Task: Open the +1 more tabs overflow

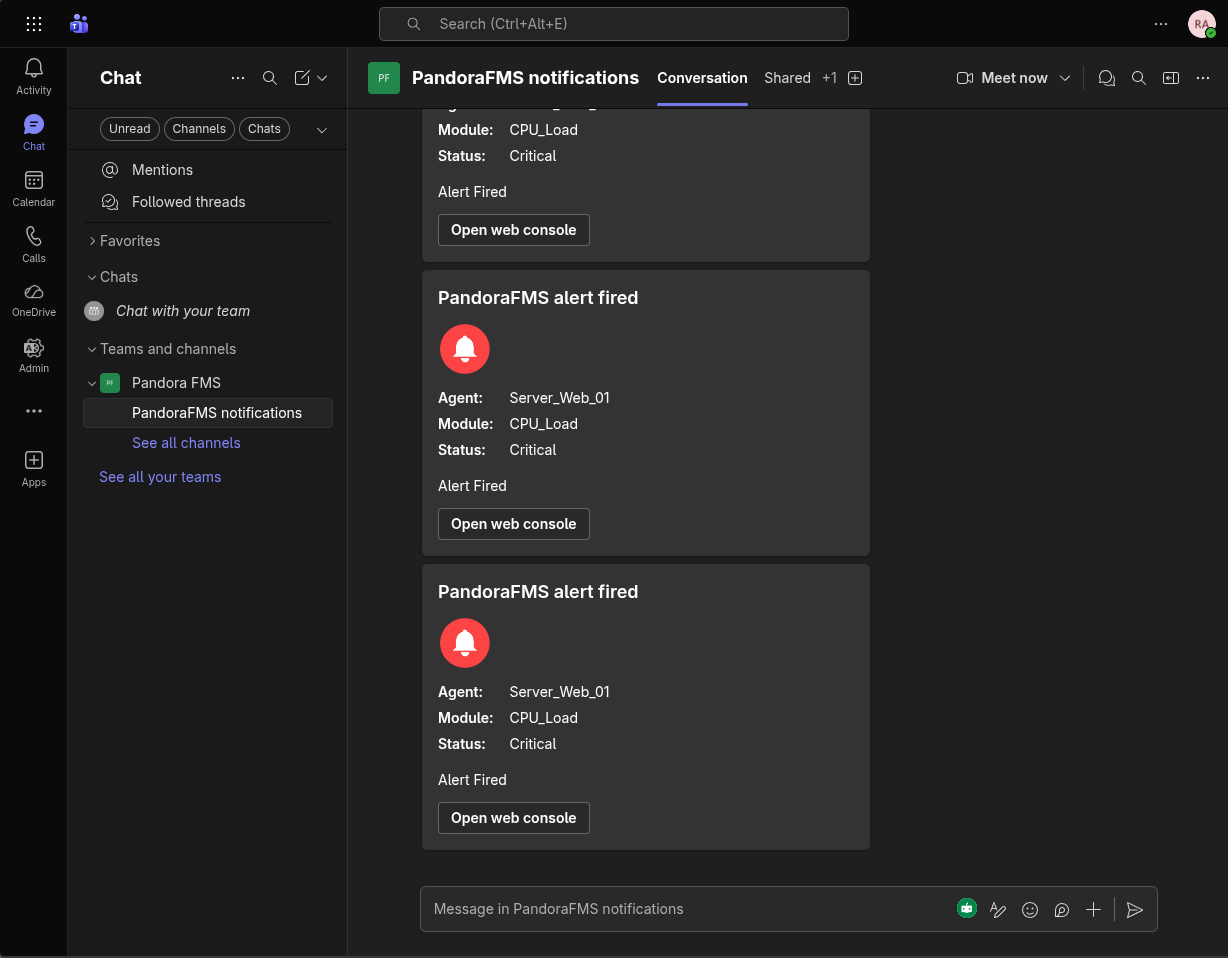Action: click(829, 78)
